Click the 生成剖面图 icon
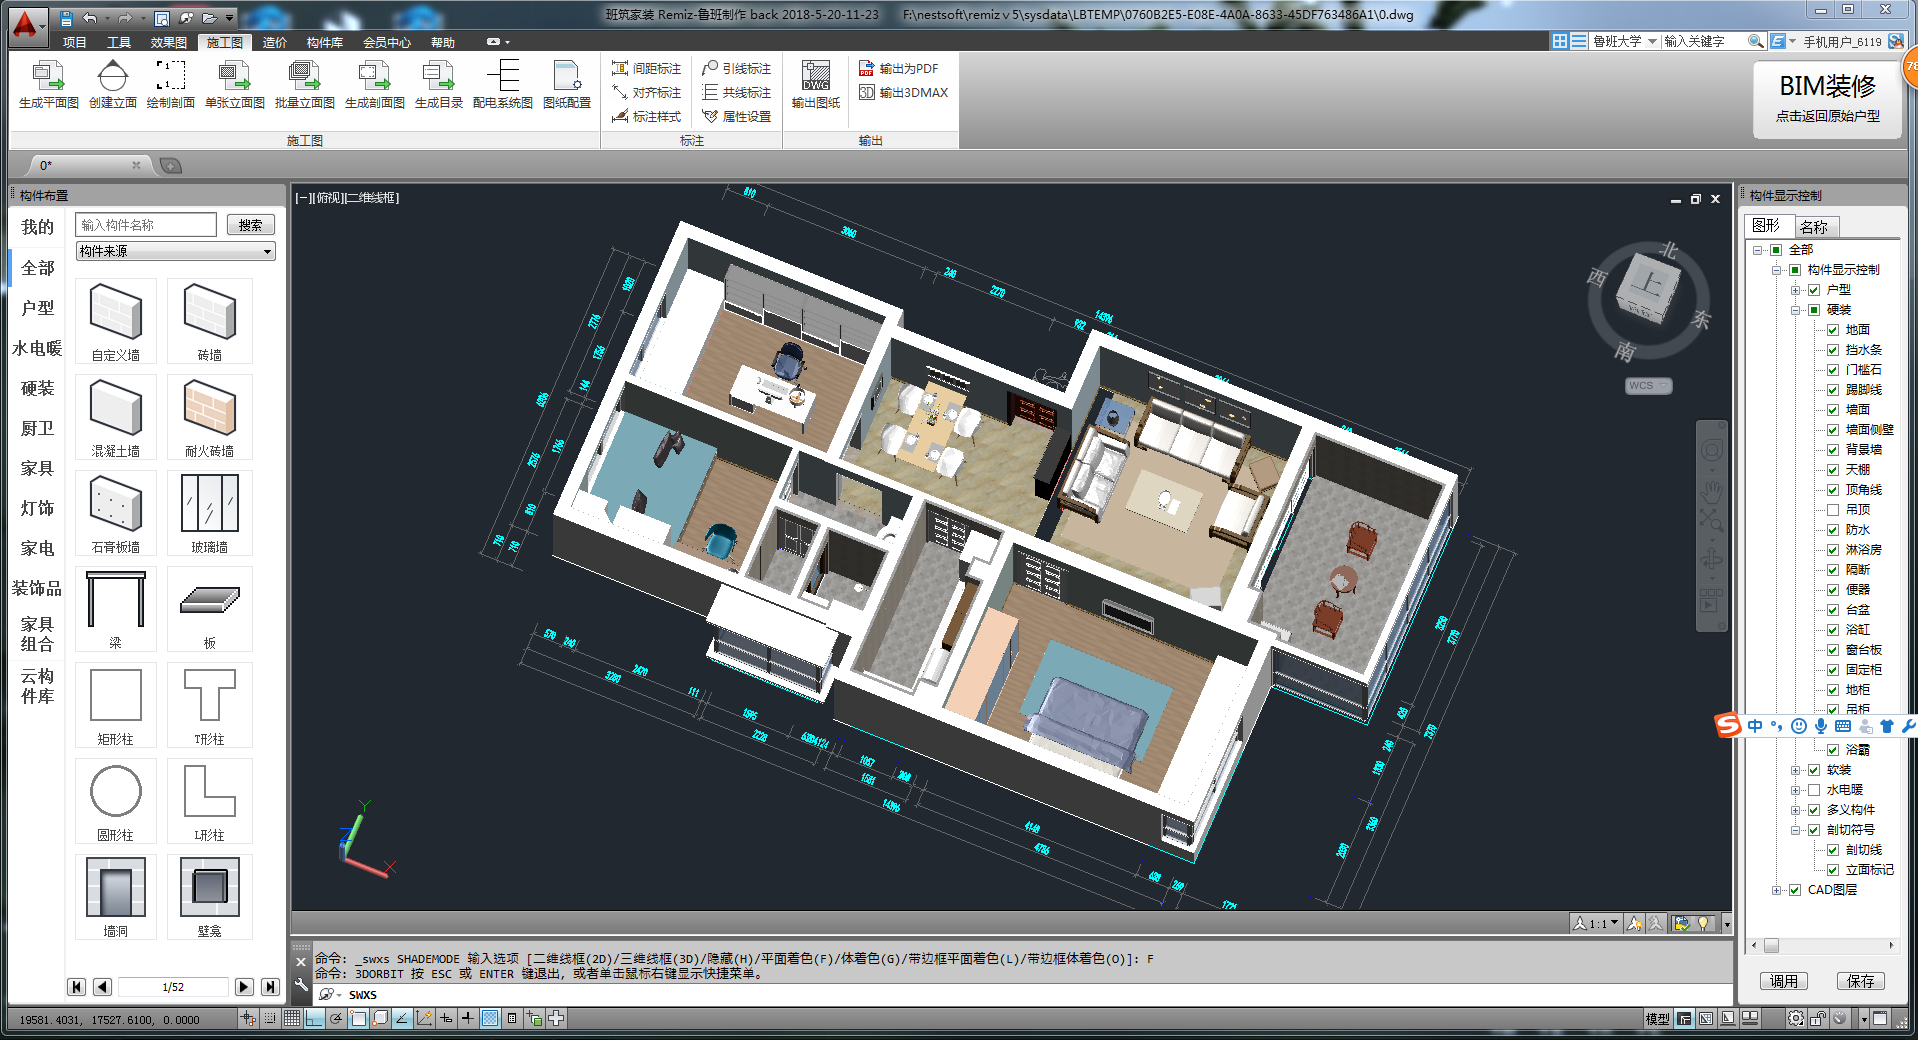Viewport: 1918px width, 1040px height. tap(374, 84)
